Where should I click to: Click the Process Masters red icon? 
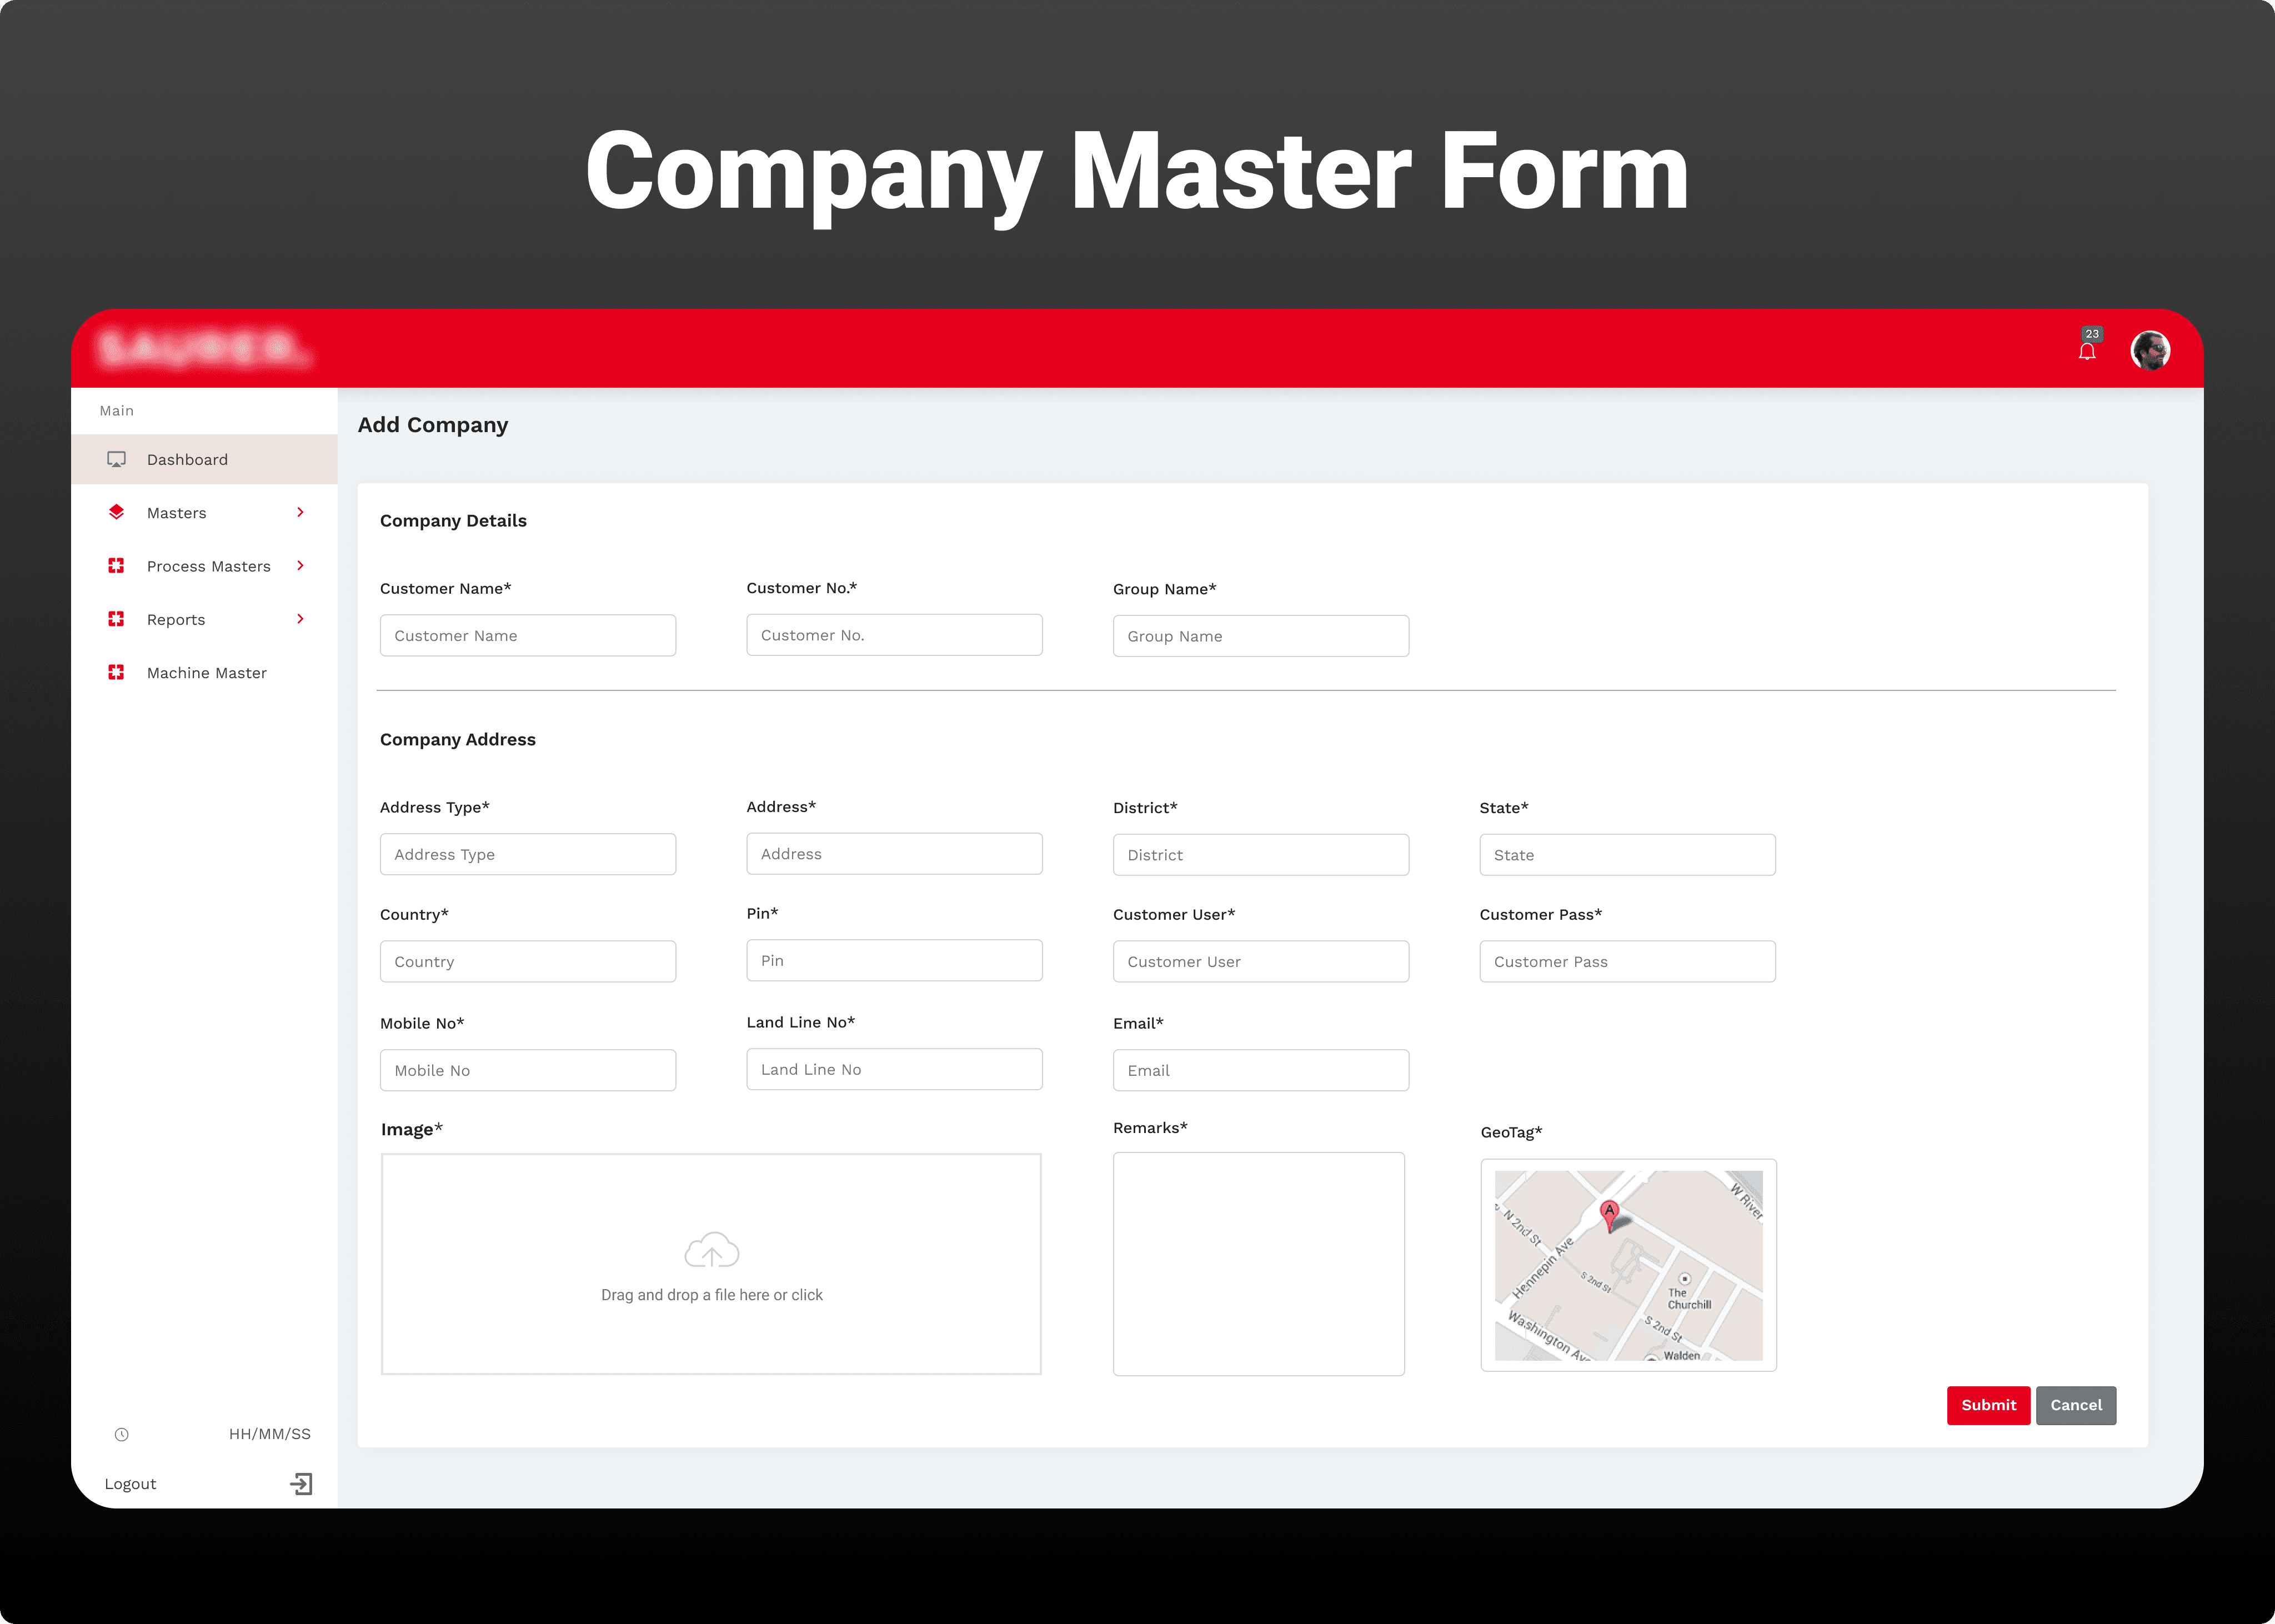tap(117, 566)
